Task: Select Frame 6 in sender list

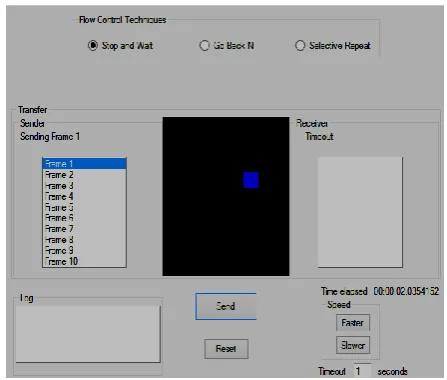Action: [x=84, y=218]
